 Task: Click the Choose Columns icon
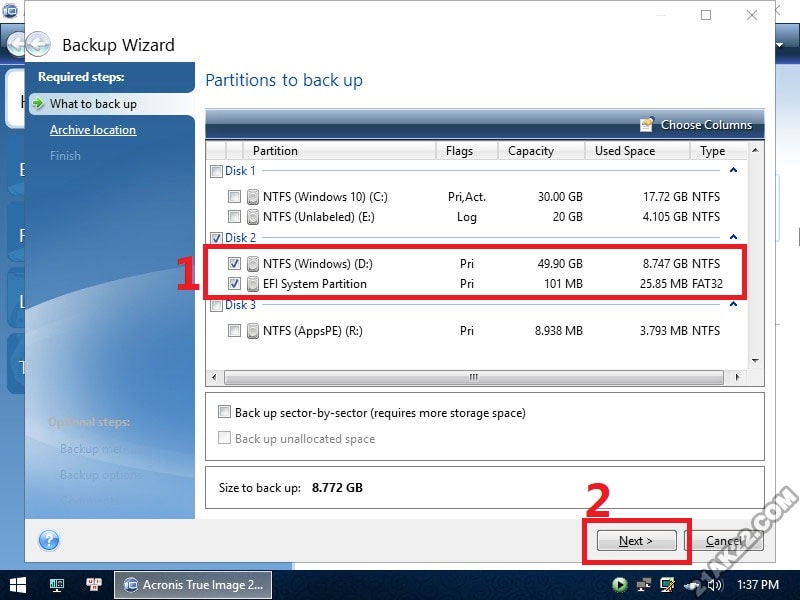(x=646, y=124)
